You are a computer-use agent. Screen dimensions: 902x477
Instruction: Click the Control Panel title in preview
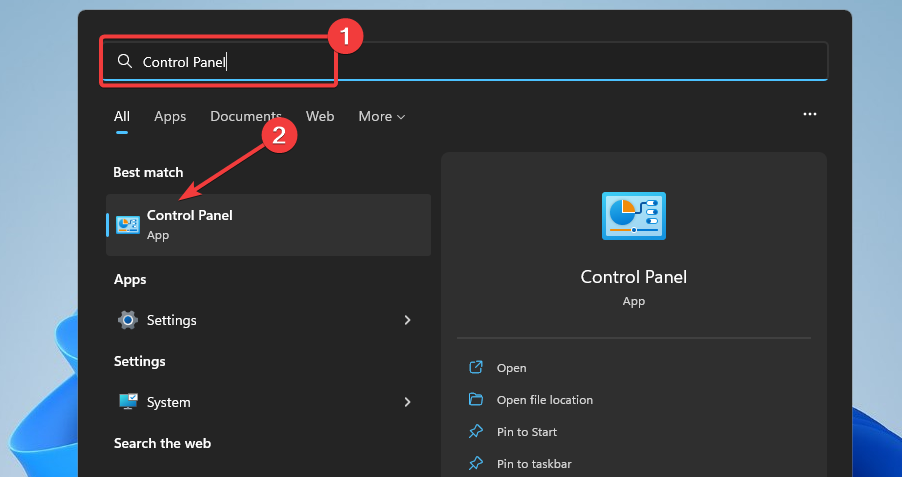click(633, 277)
